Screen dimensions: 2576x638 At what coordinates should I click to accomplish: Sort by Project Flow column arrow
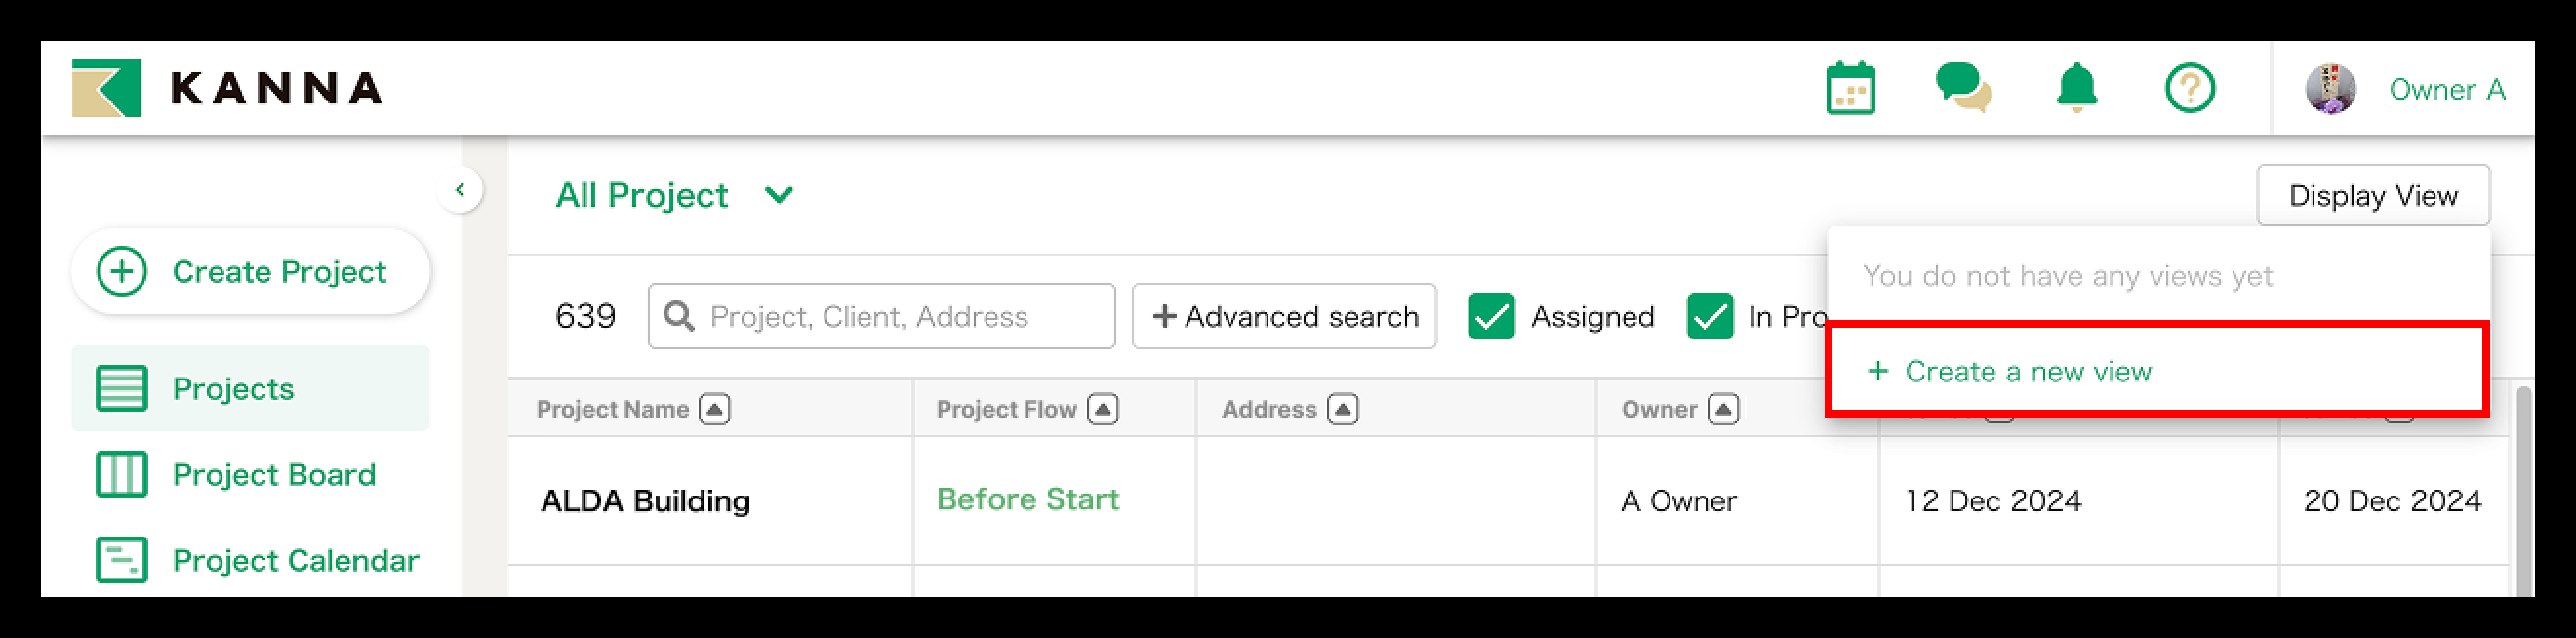coord(1102,409)
